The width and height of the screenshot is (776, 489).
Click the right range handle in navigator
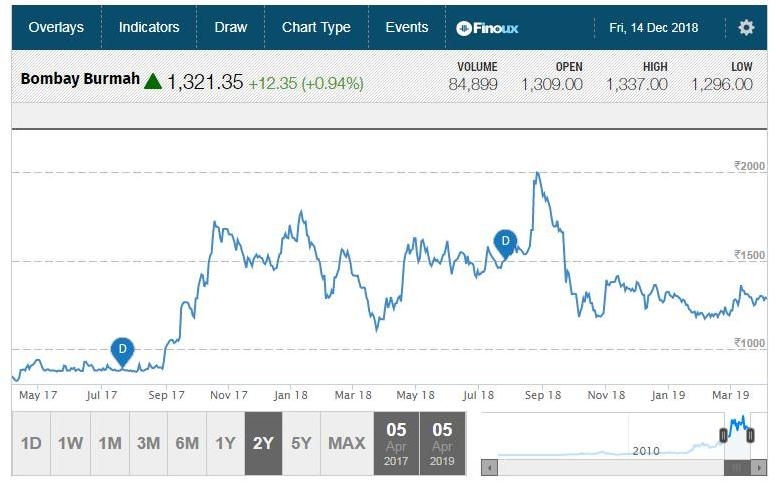click(750, 436)
